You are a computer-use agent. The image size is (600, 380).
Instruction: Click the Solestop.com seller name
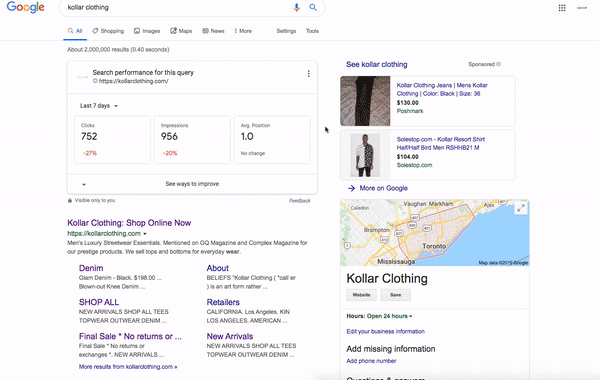[414, 165]
